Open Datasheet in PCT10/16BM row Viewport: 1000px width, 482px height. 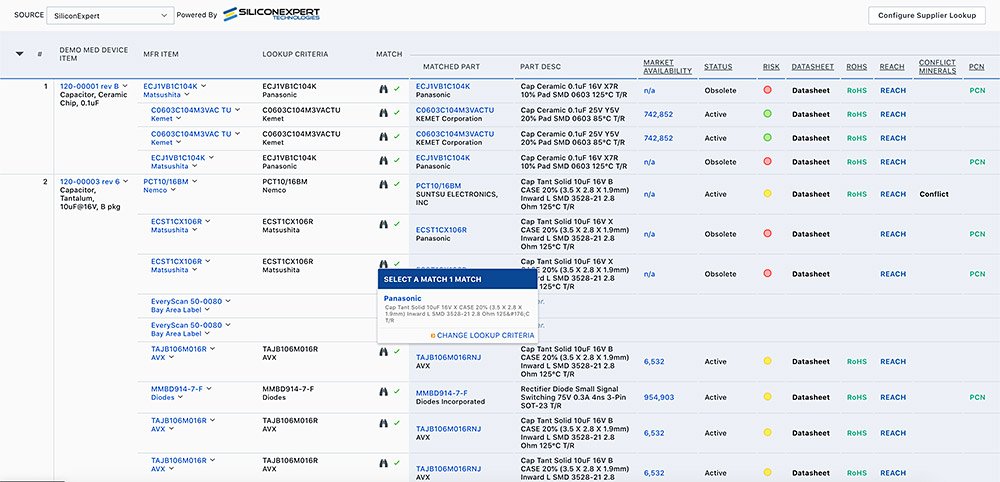[811, 194]
